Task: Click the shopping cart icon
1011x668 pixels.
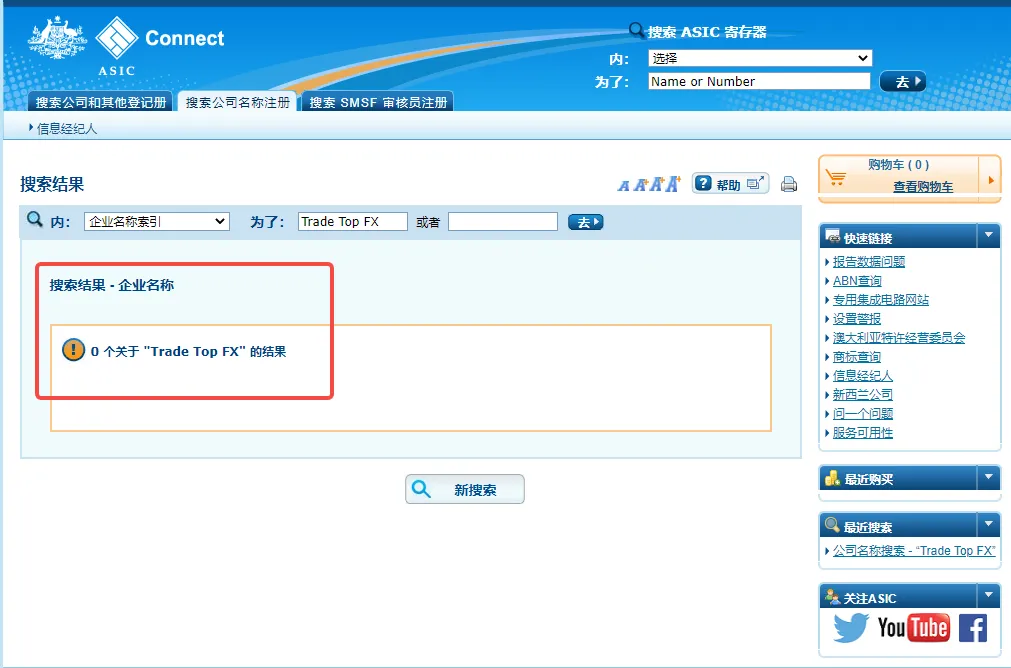Action: coord(836,177)
